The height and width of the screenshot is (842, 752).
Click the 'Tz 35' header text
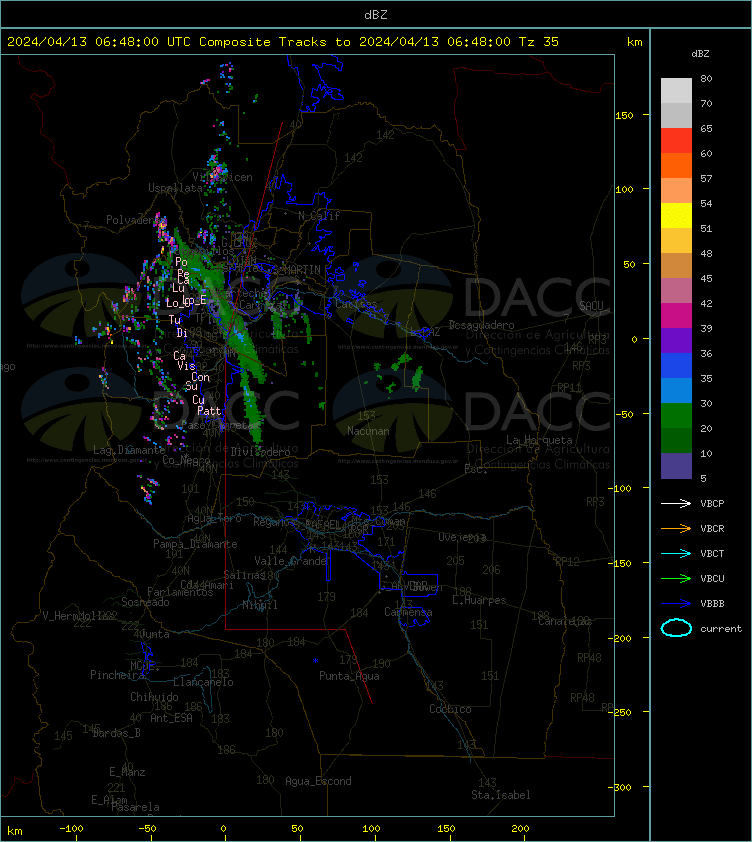click(539, 41)
